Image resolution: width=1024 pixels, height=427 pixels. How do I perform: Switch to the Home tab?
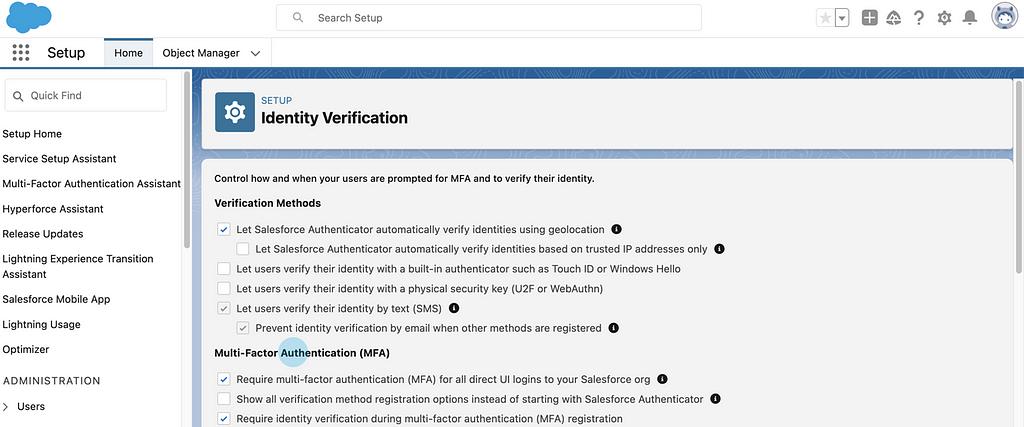pos(128,53)
